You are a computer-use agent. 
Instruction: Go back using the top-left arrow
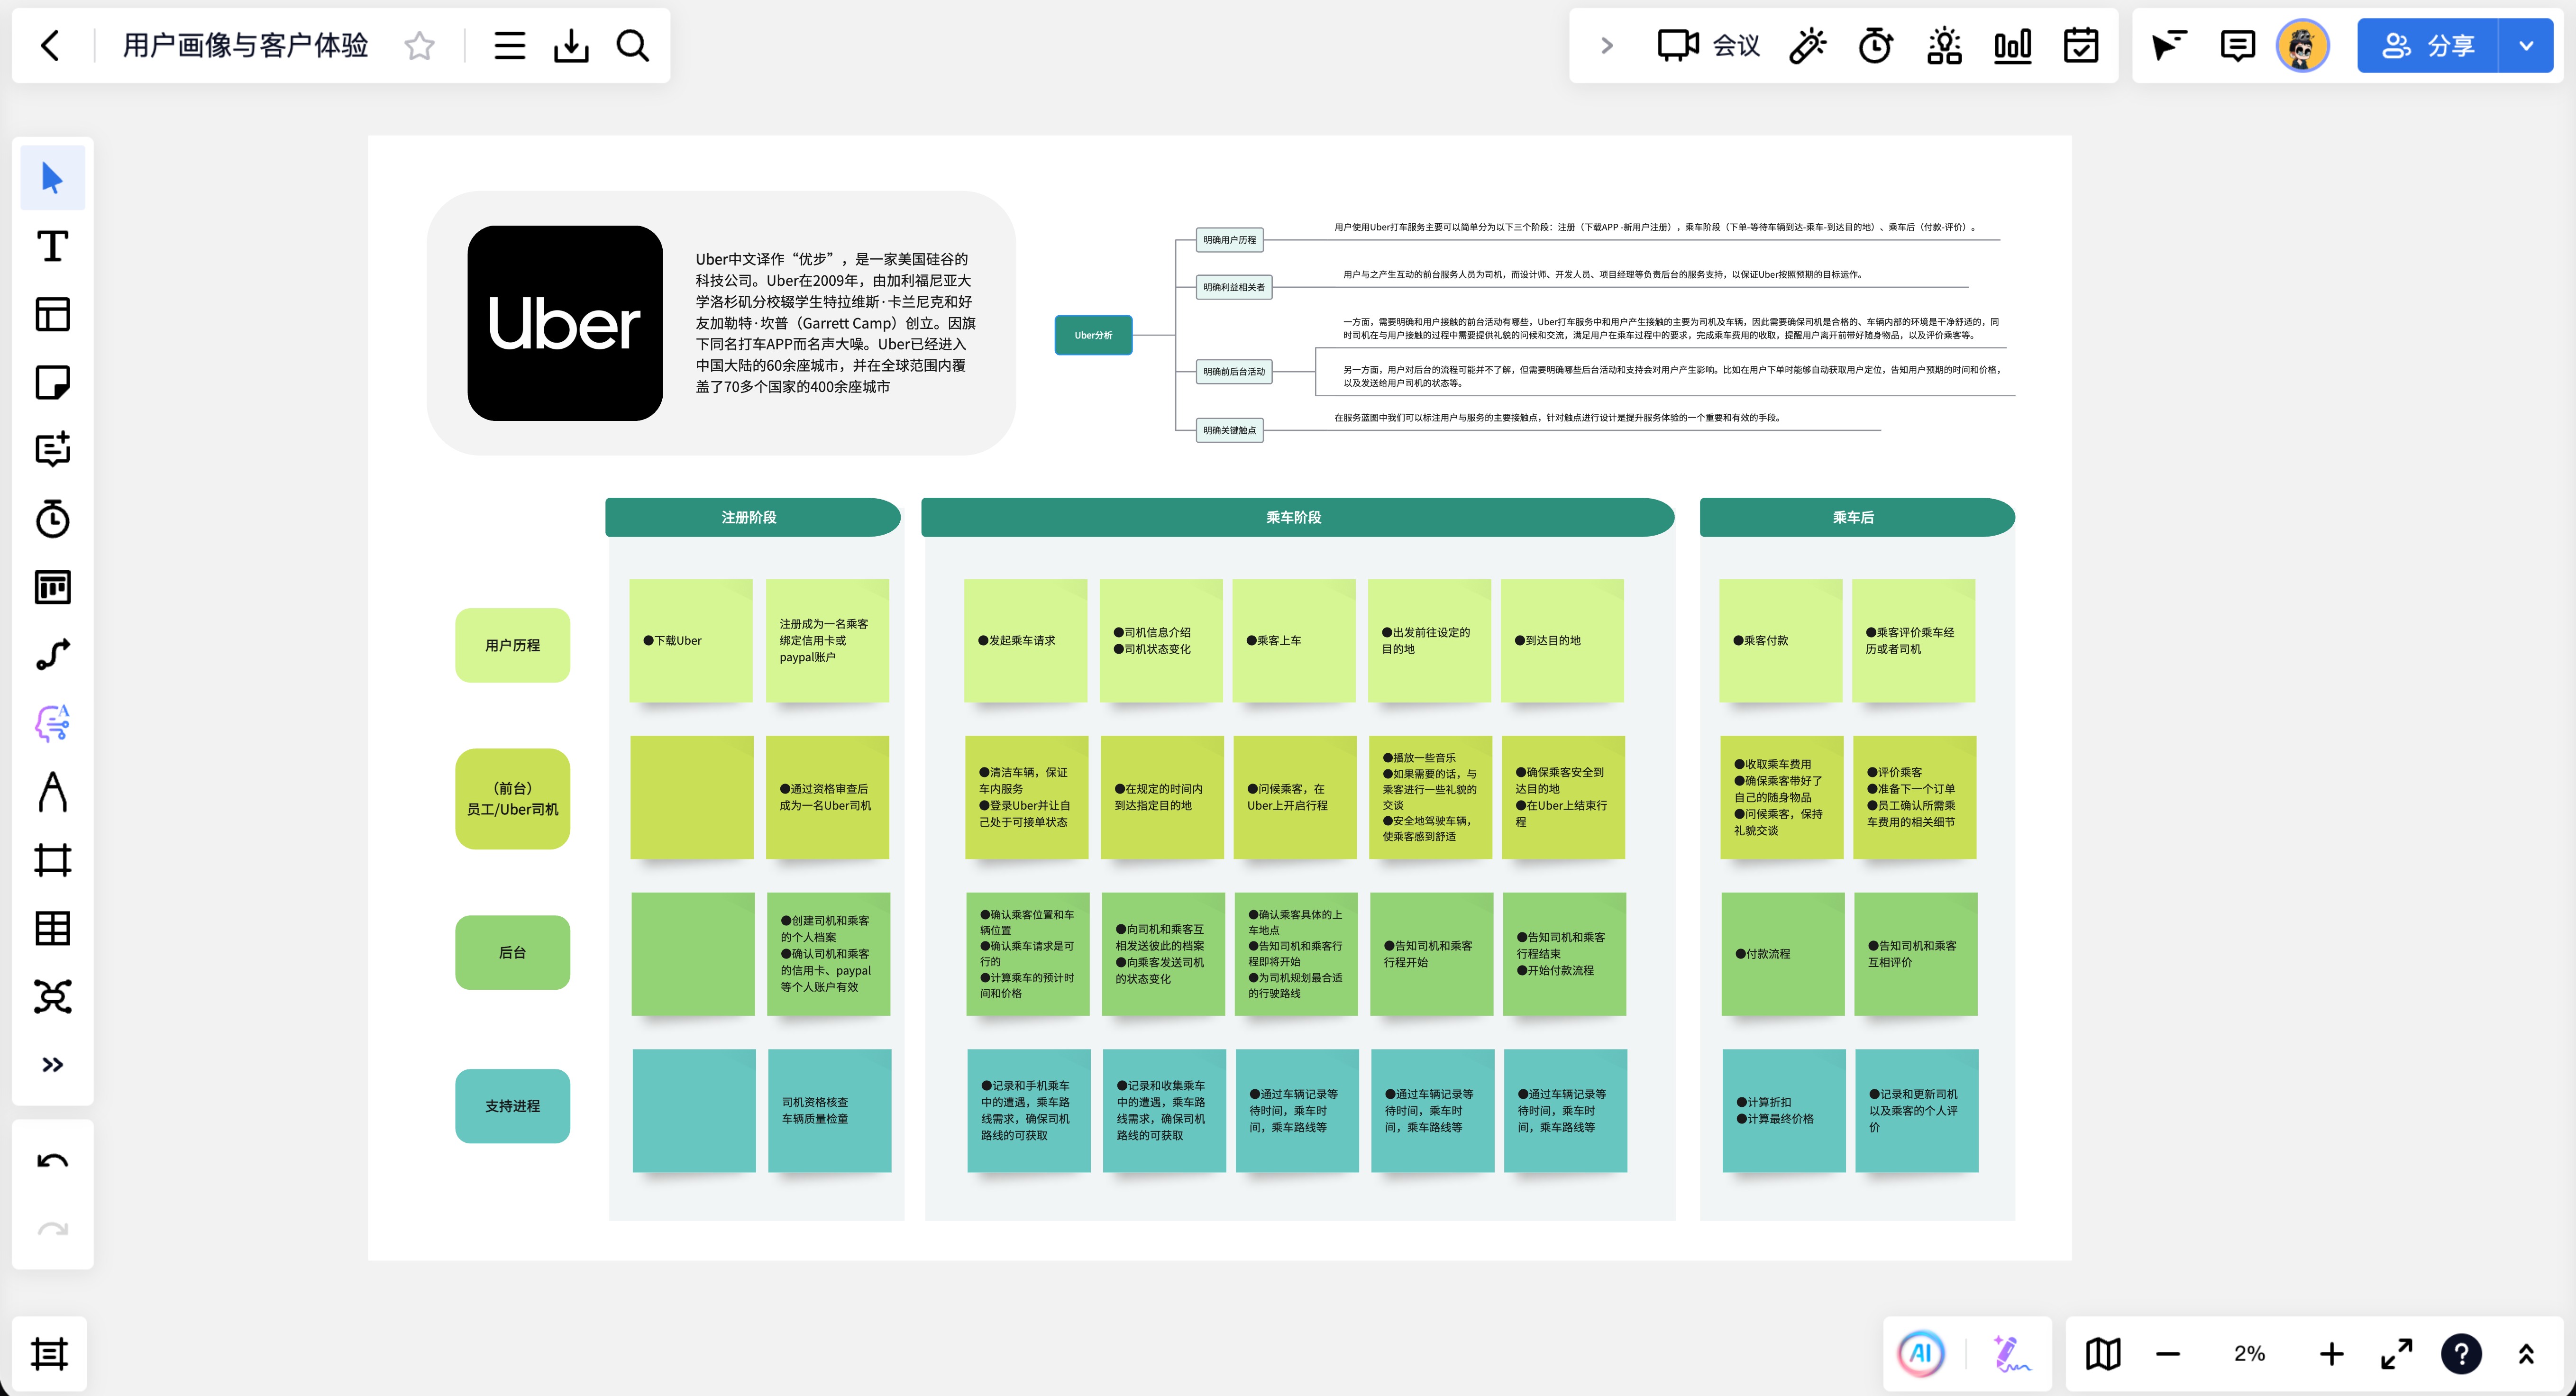pyautogui.click(x=50, y=45)
